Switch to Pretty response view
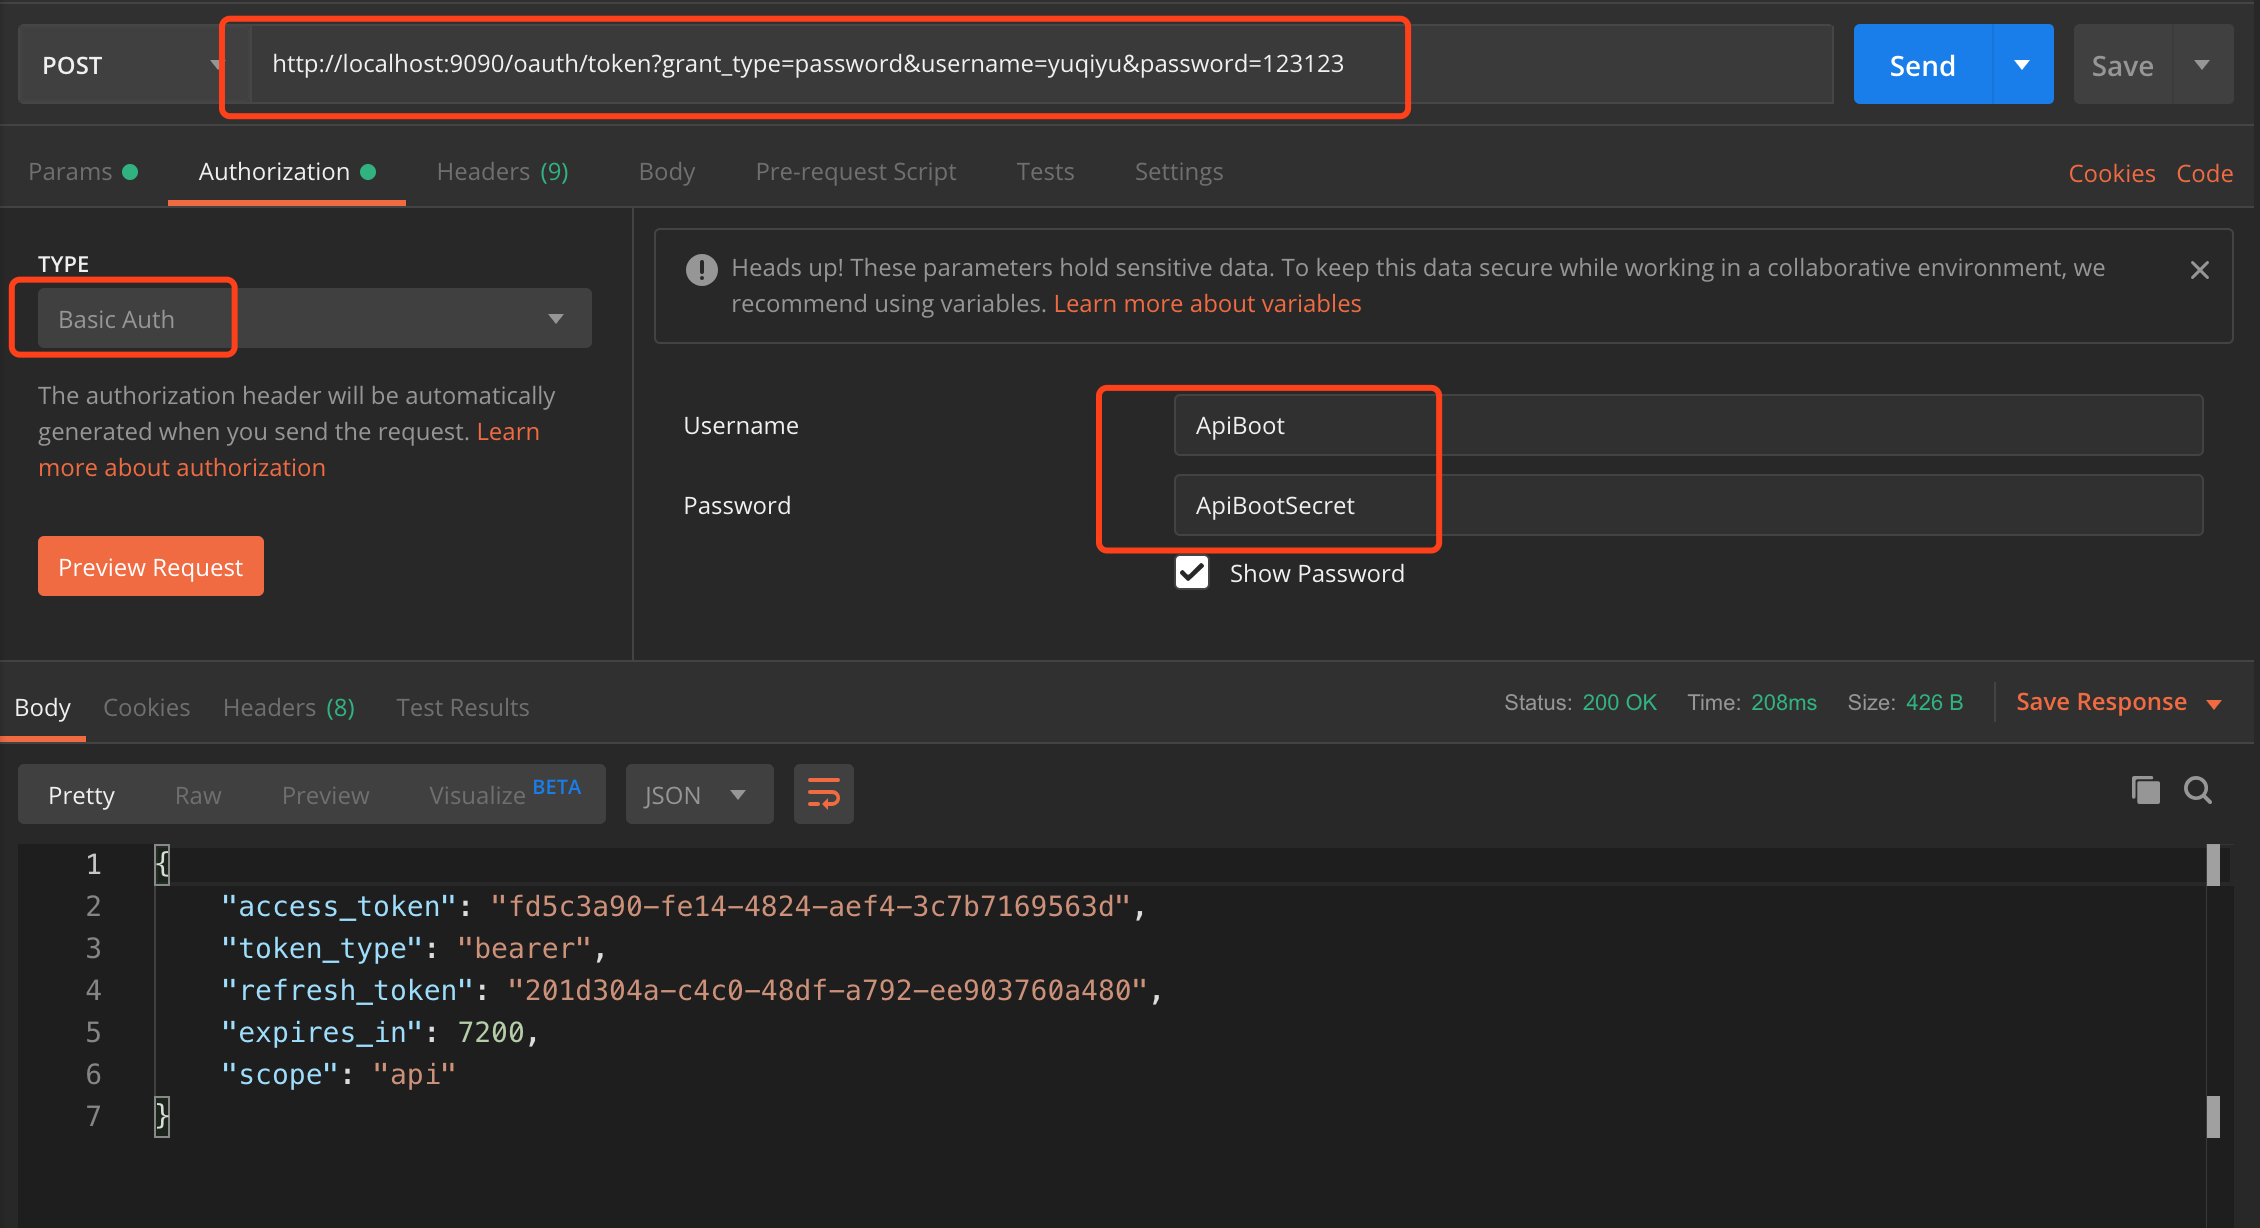The height and width of the screenshot is (1228, 2260). [82, 795]
